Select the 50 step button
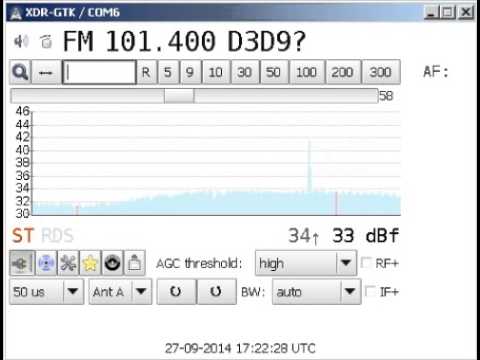 pyautogui.click(x=274, y=72)
